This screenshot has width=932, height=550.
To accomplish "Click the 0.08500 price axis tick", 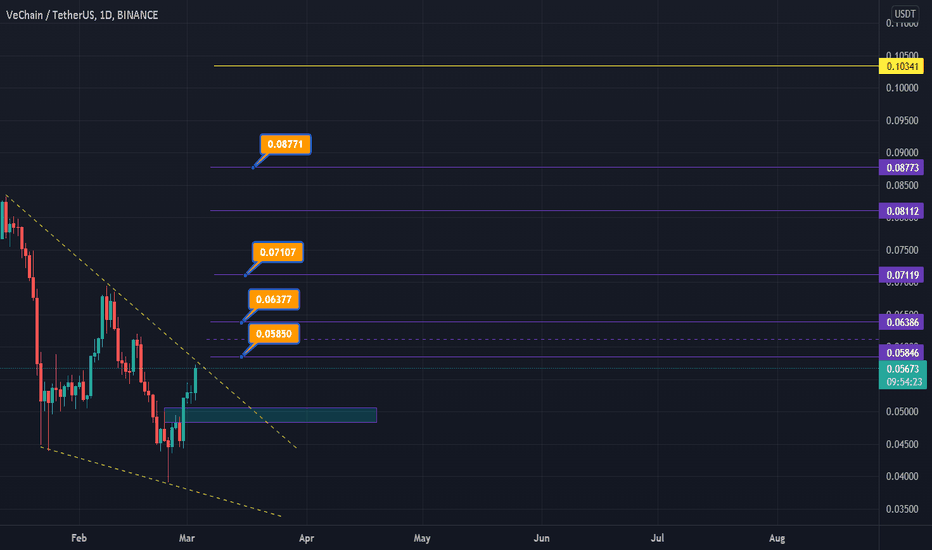I will (902, 186).
